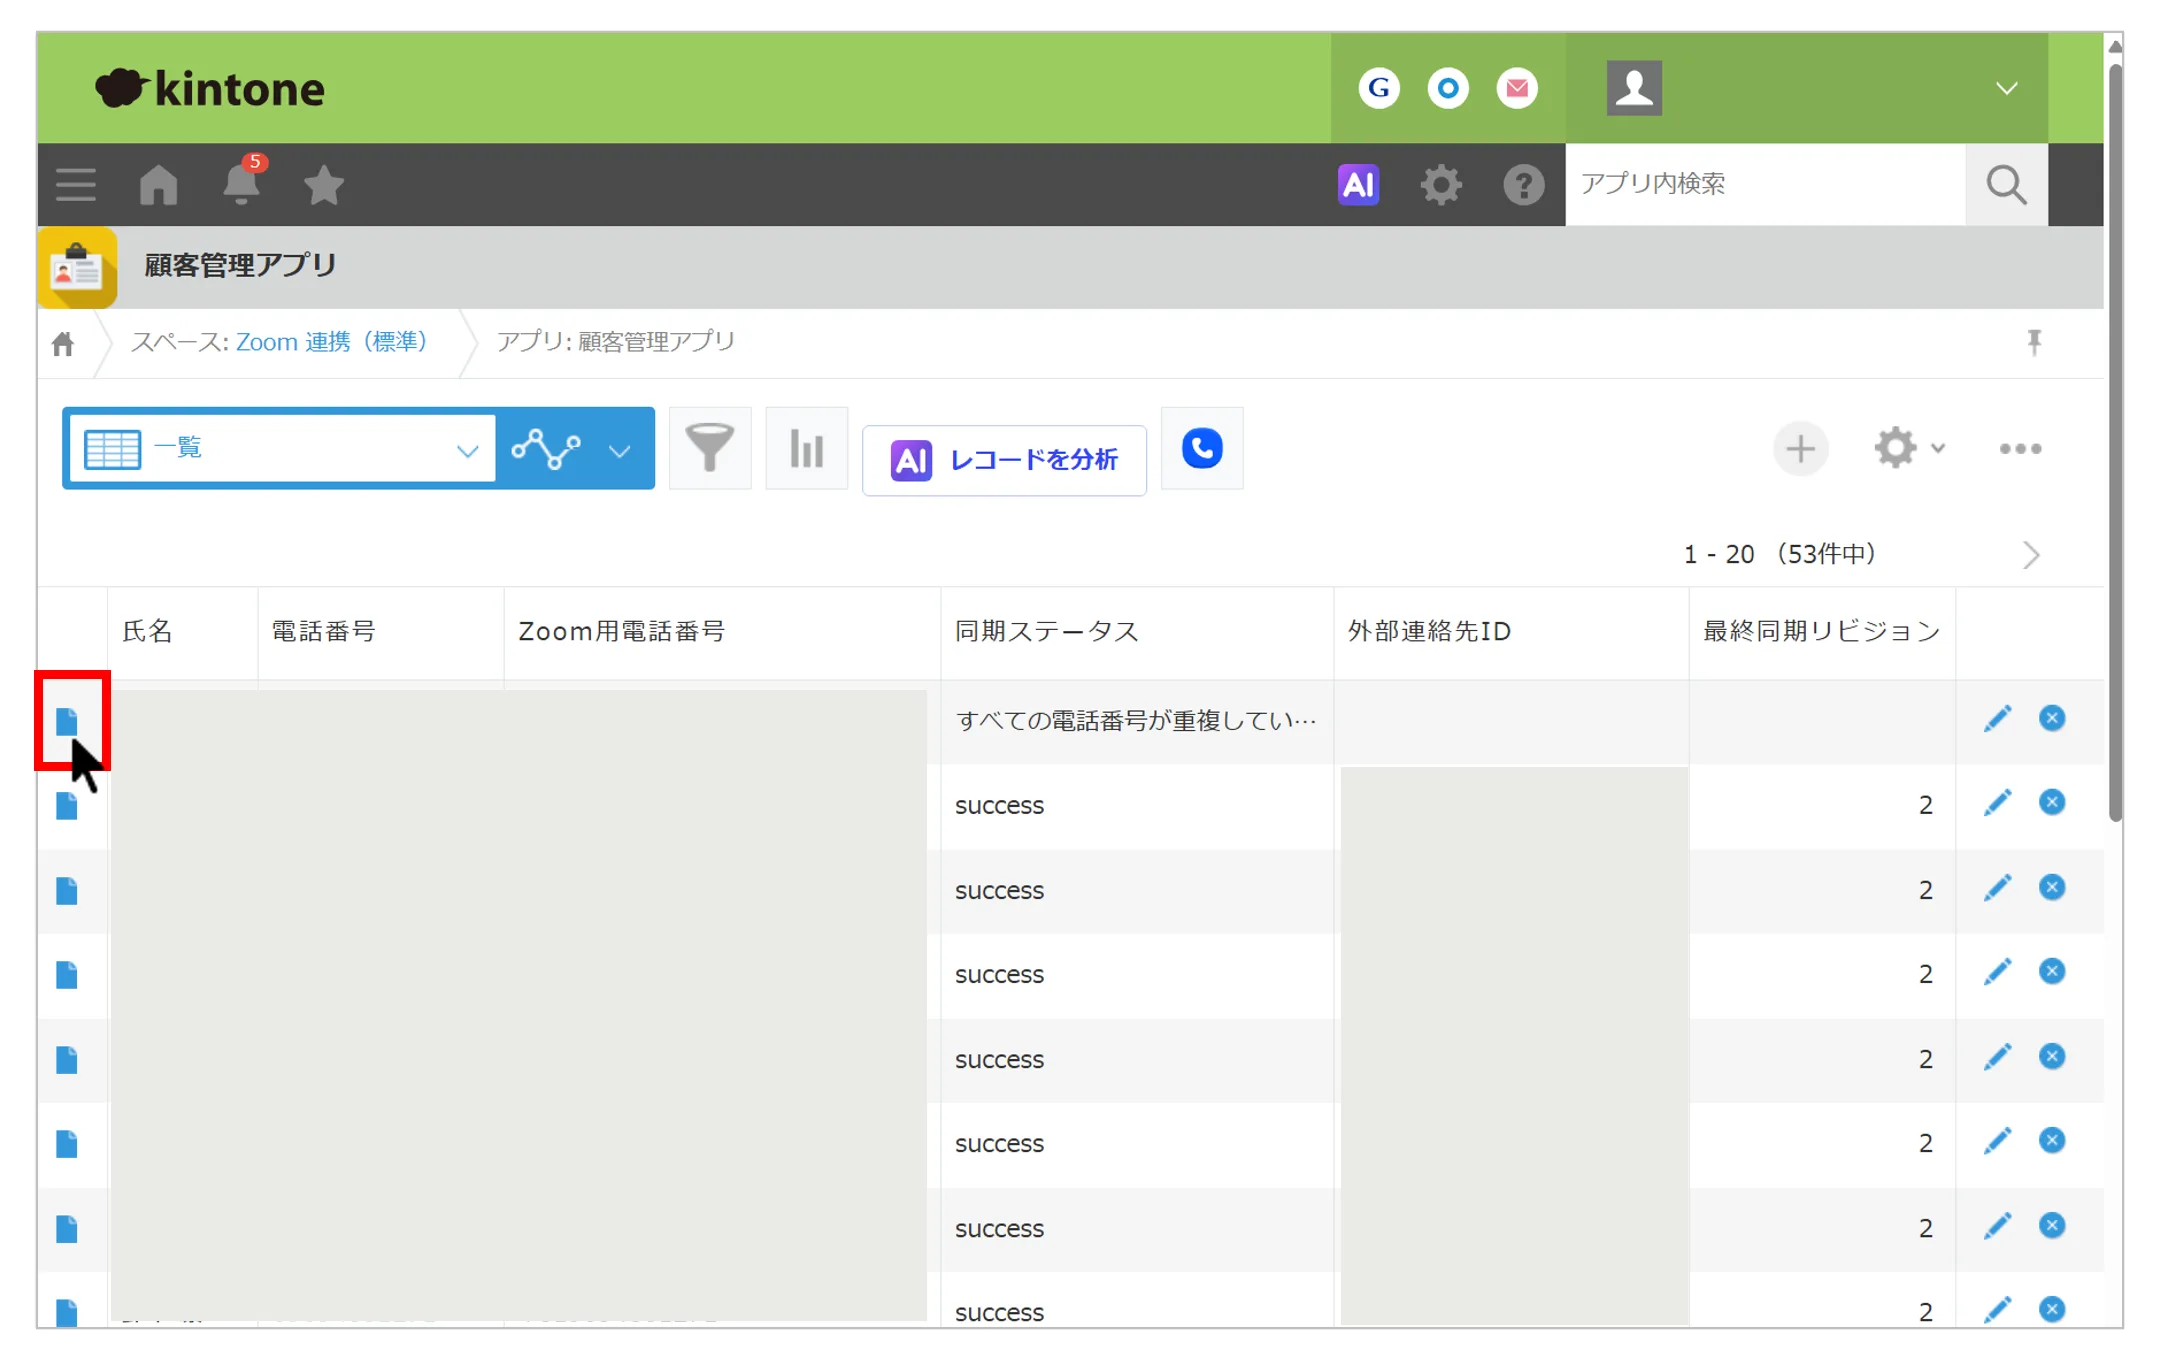Go to the kintone portal home icon
The width and height of the screenshot is (2157, 1369).
pos(158,185)
